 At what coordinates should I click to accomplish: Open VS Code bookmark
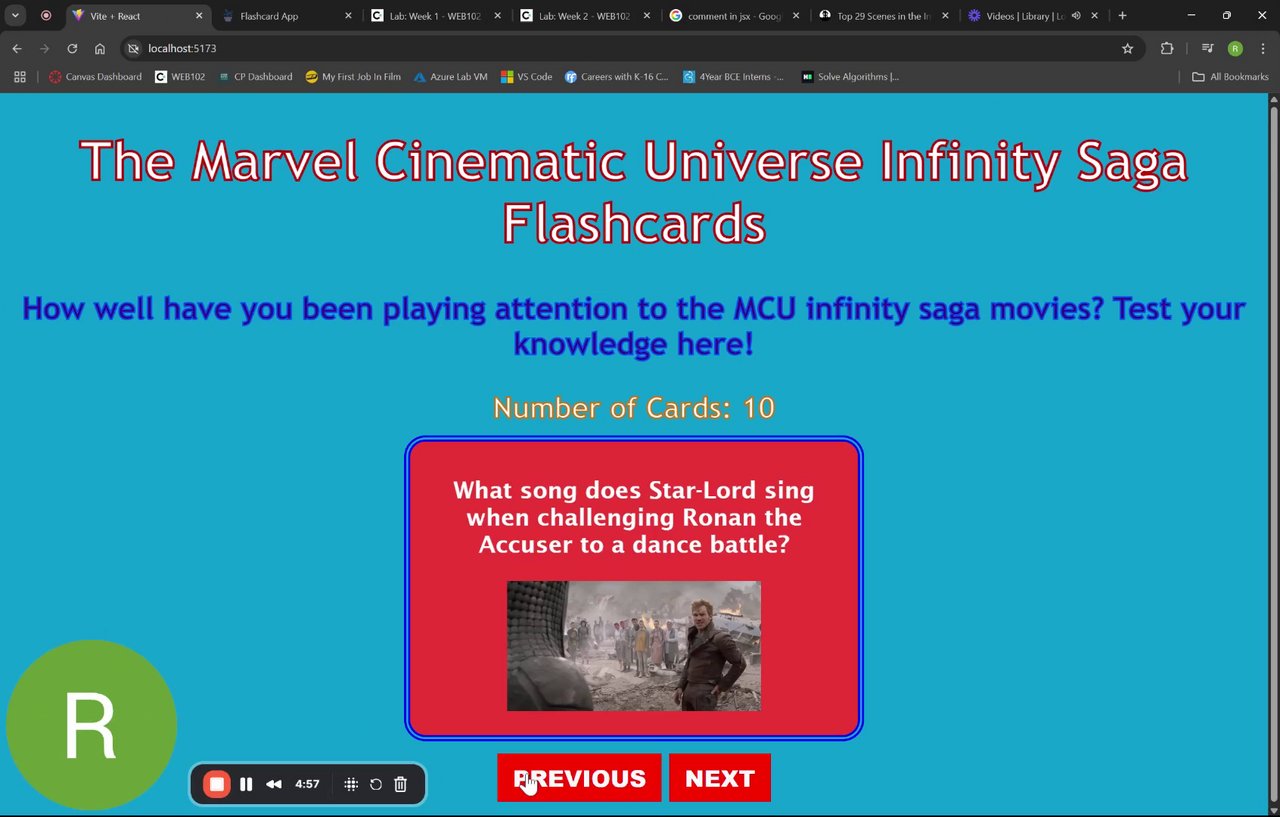point(527,76)
